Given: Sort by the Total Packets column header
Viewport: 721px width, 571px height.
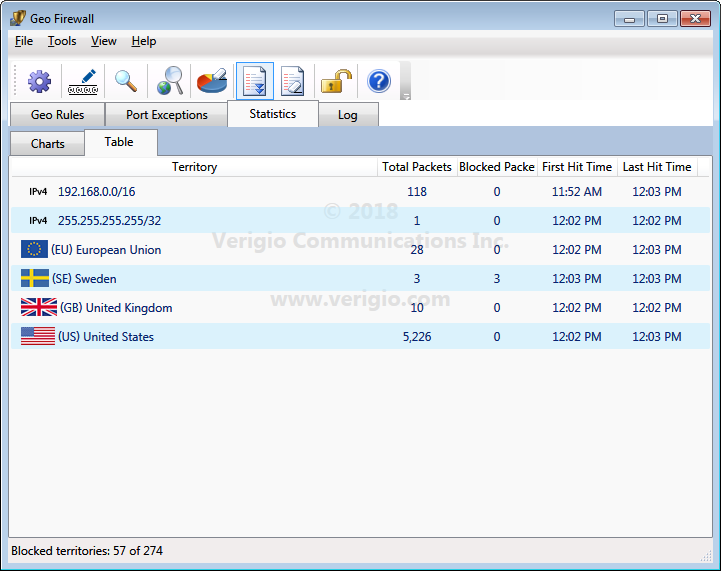Looking at the screenshot, I should pyautogui.click(x=417, y=167).
